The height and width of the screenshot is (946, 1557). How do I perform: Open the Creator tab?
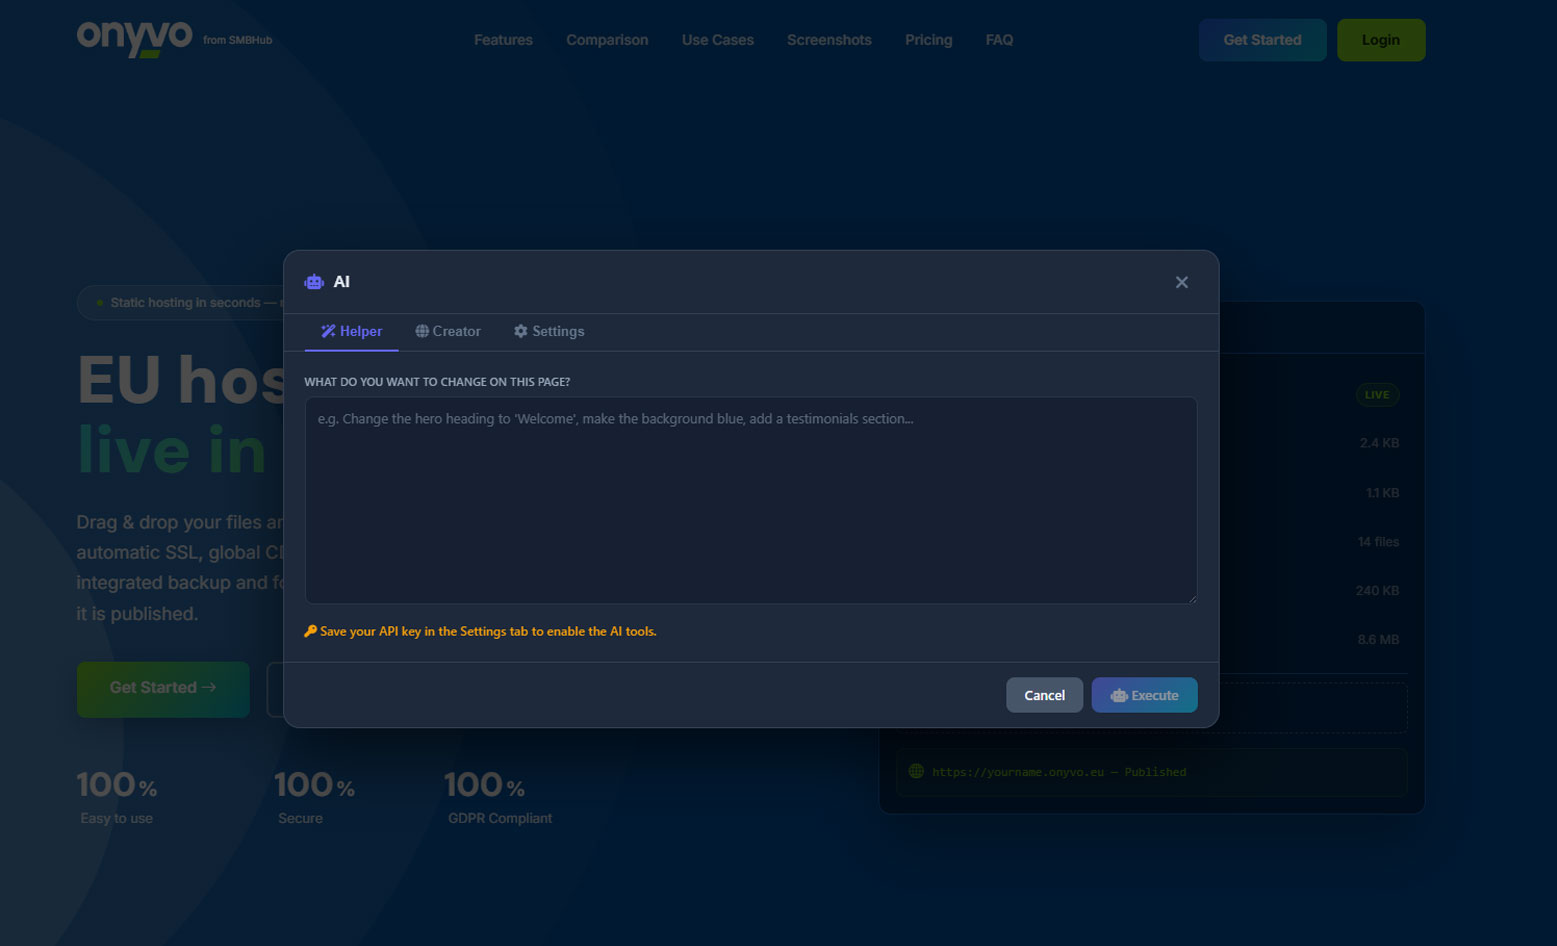448,331
